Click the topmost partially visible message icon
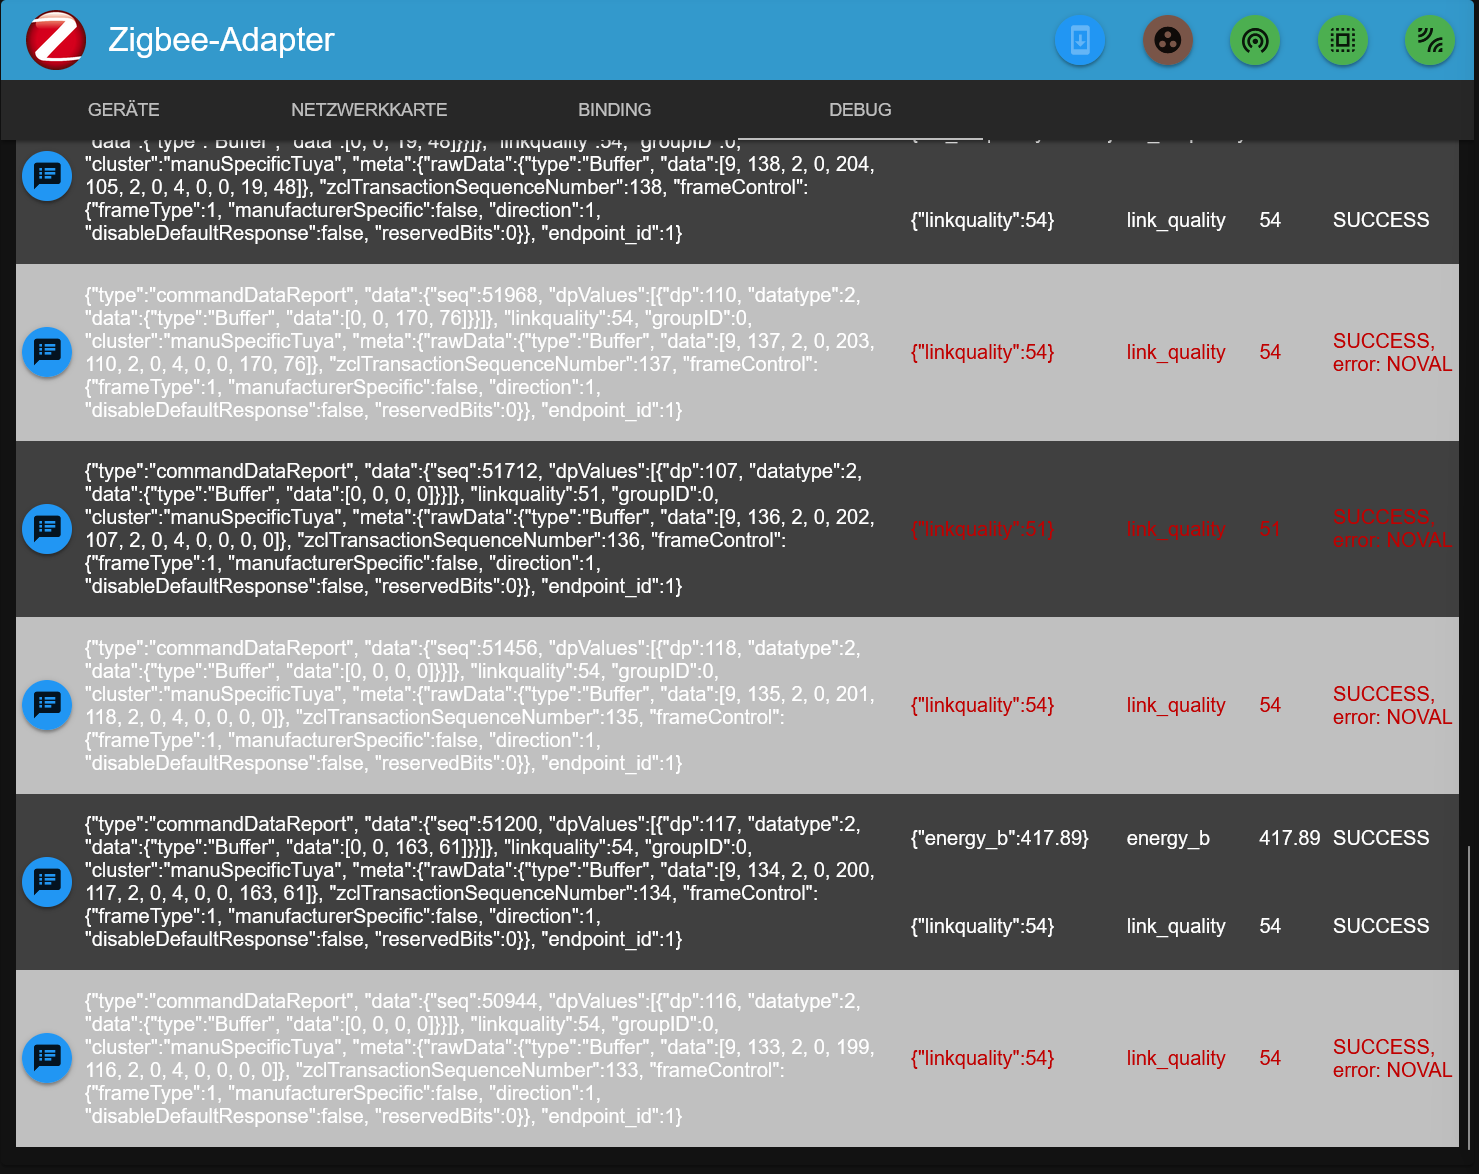This screenshot has width=1479, height=1174. tap(47, 176)
